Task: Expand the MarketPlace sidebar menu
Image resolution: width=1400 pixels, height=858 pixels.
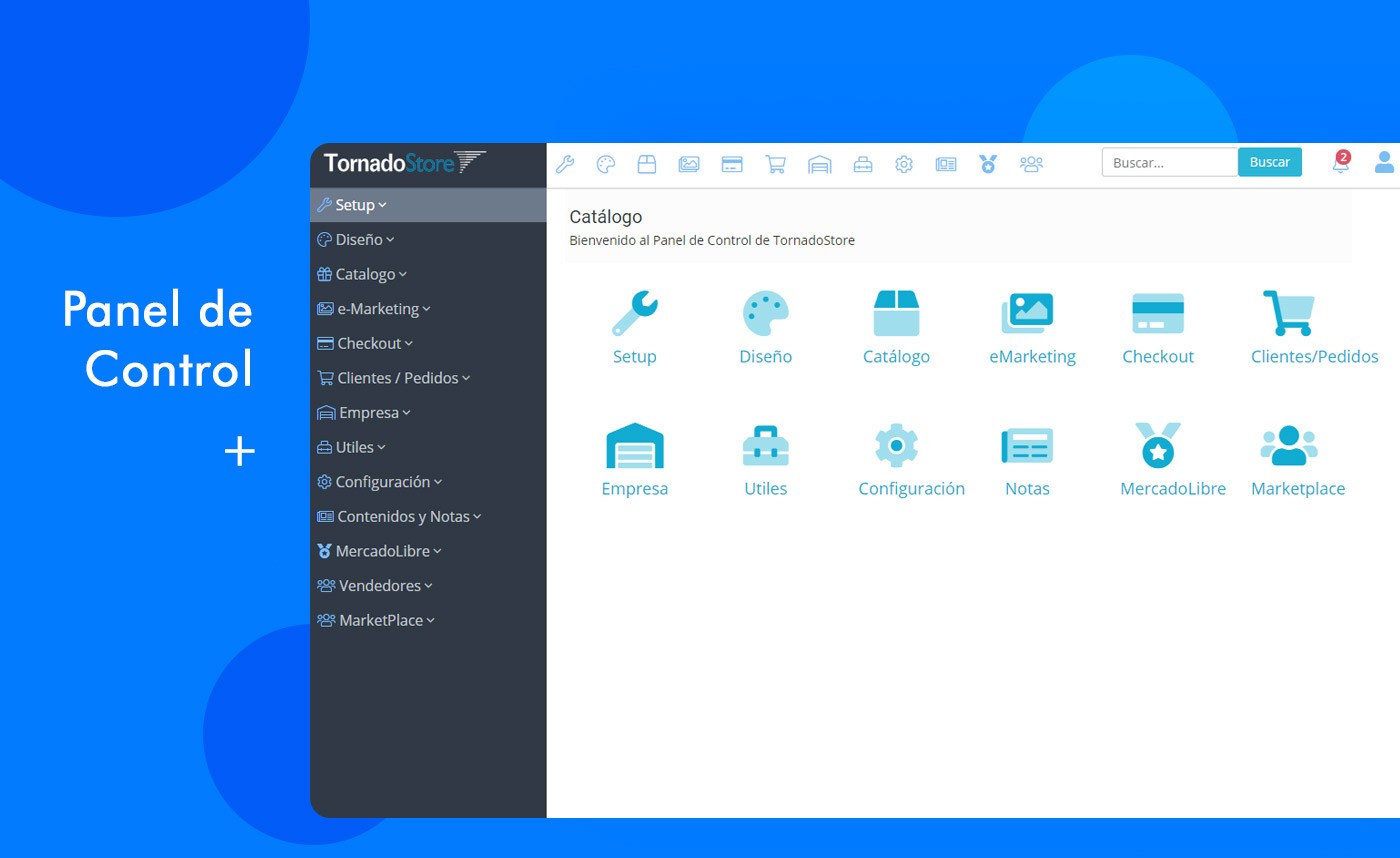Action: tap(428, 620)
